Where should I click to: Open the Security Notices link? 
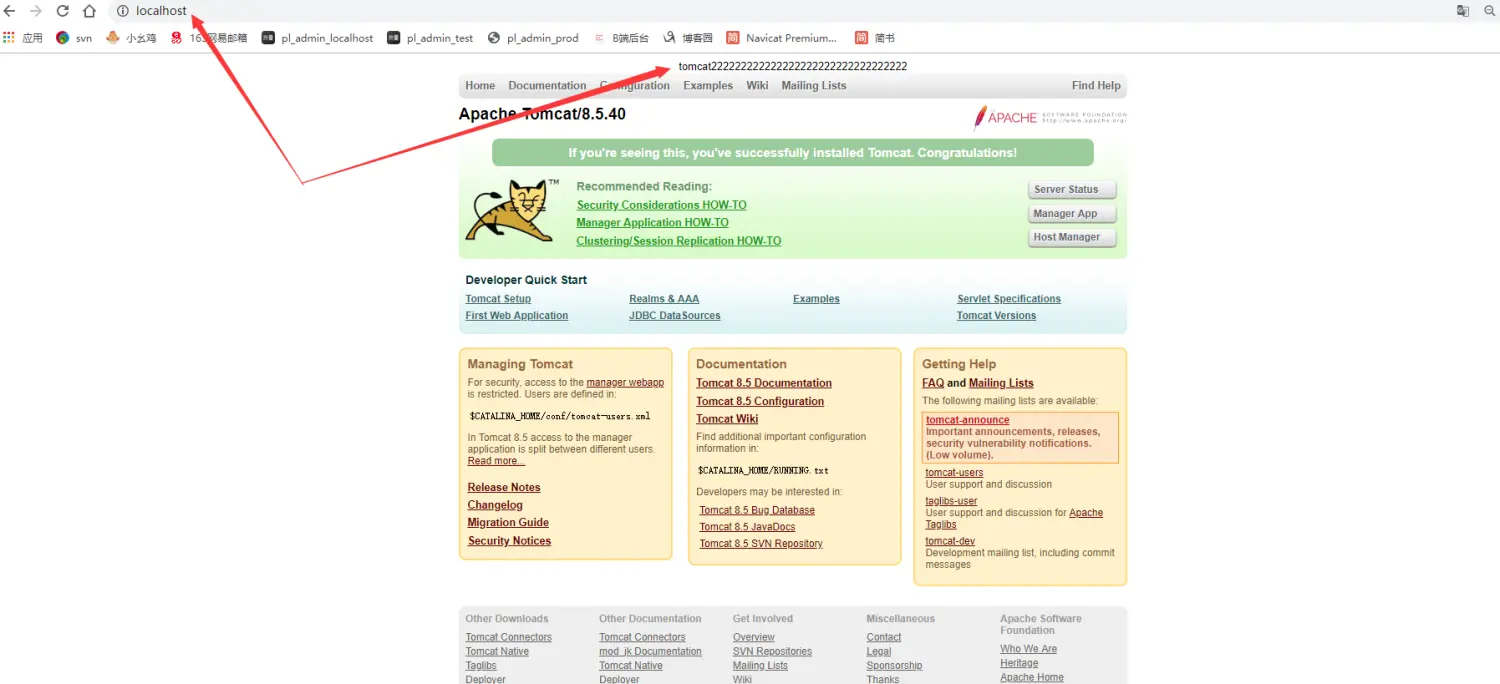pyautogui.click(x=509, y=541)
